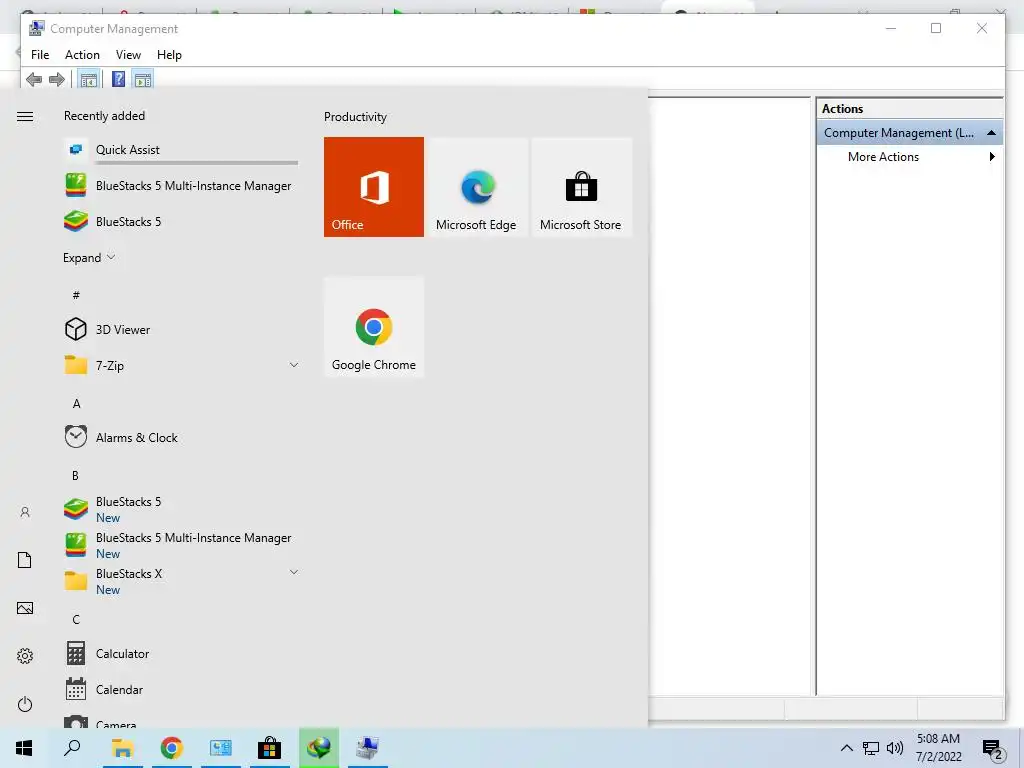The width and height of the screenshot is (1024, 768).
Task: Launch BlueStacks 5 Multi-Instance Manager under B
Action: tap(181, 545)
